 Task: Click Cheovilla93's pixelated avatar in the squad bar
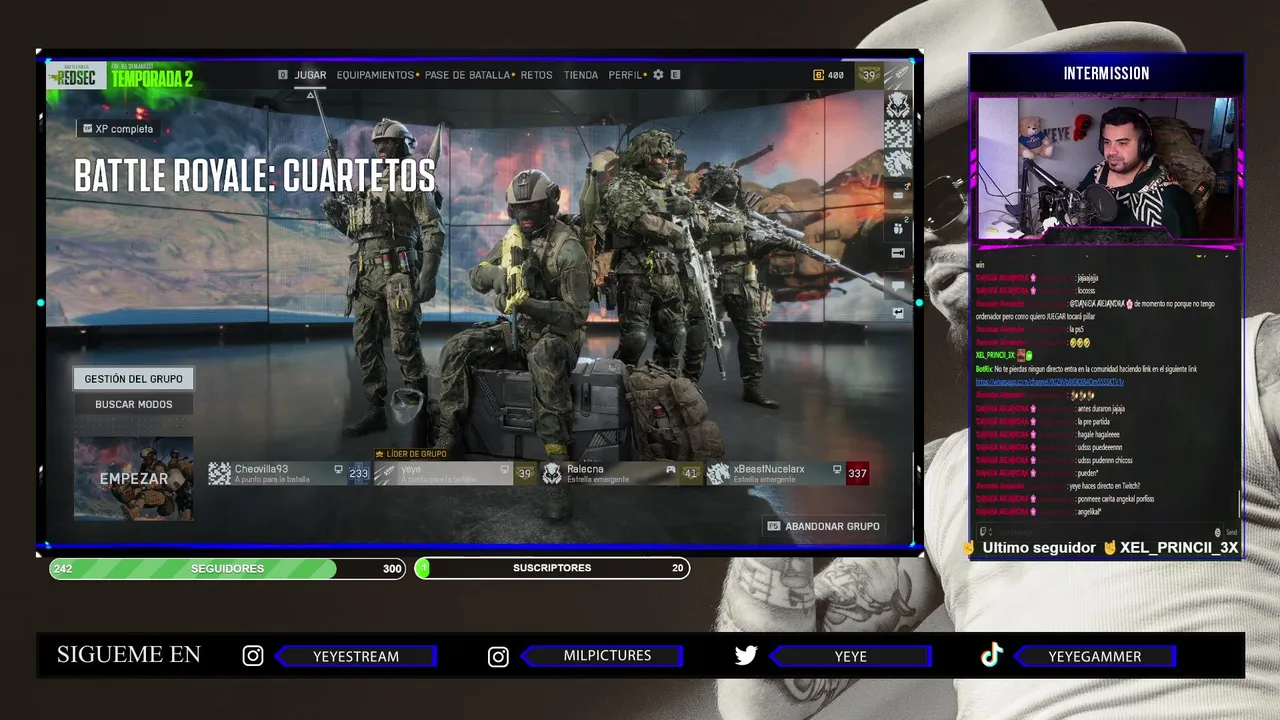click(219, 473)
